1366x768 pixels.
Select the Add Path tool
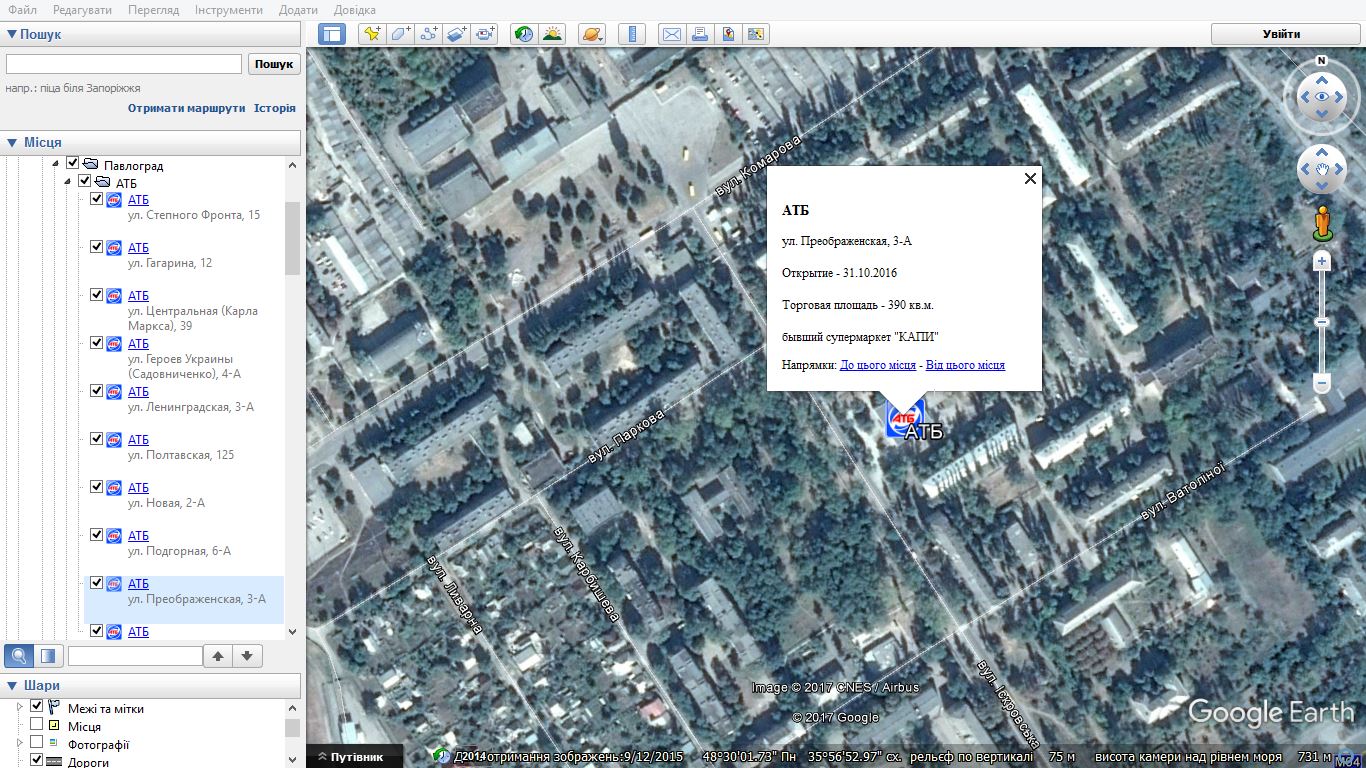[x=429, y=34]
